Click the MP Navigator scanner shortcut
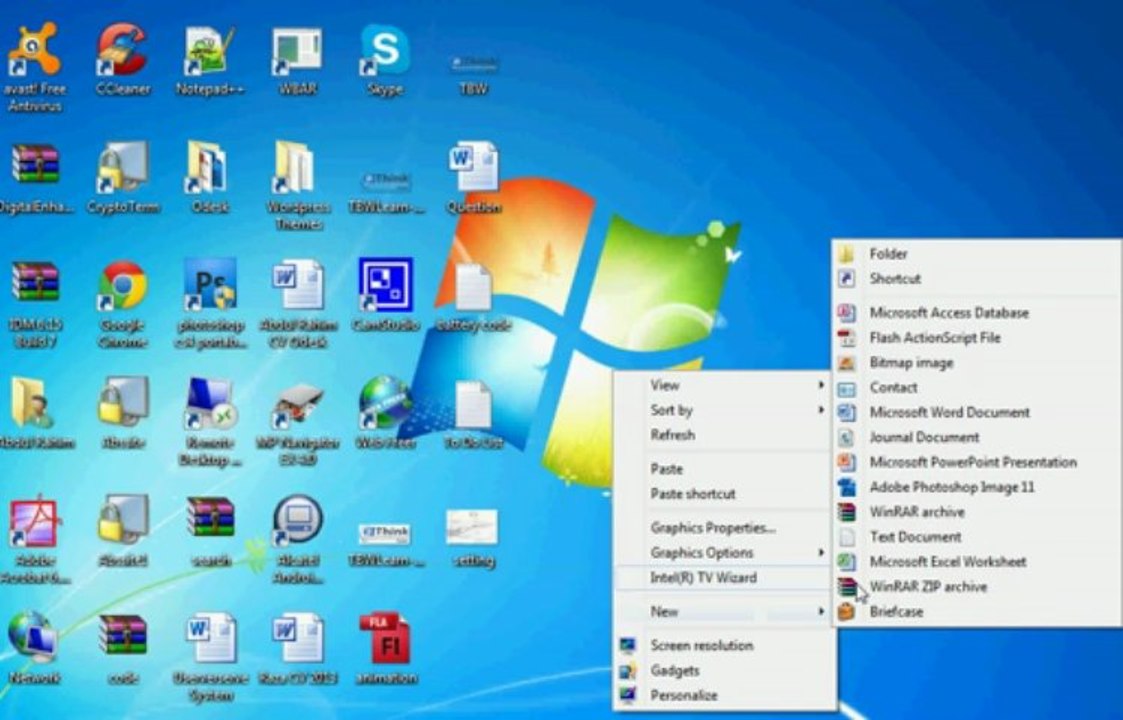The image size is (1123, 720). [x=298, y=424]
